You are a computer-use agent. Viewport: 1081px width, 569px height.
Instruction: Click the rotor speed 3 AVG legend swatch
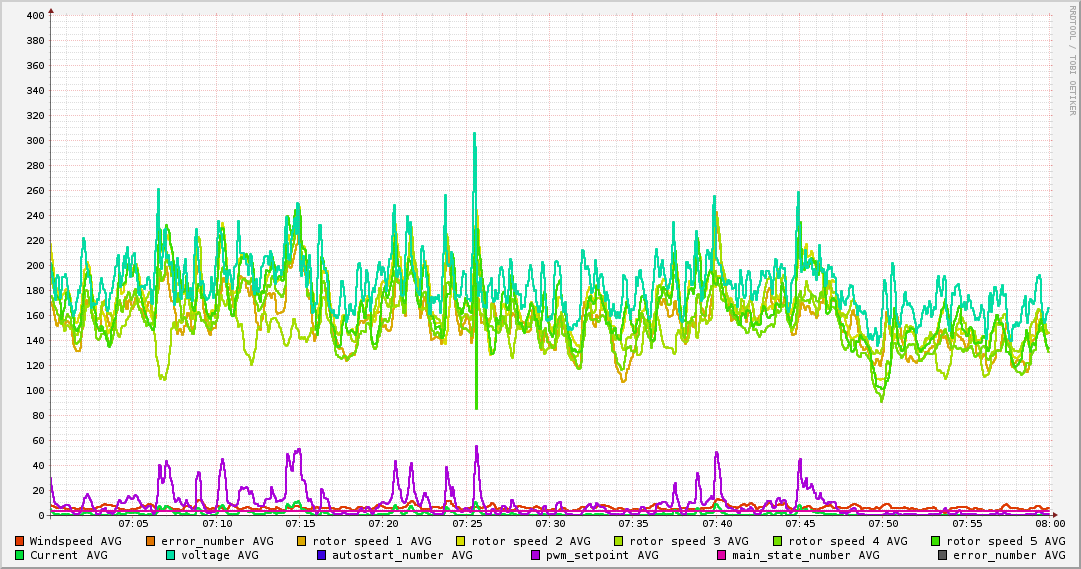click(x=618, y=541)
